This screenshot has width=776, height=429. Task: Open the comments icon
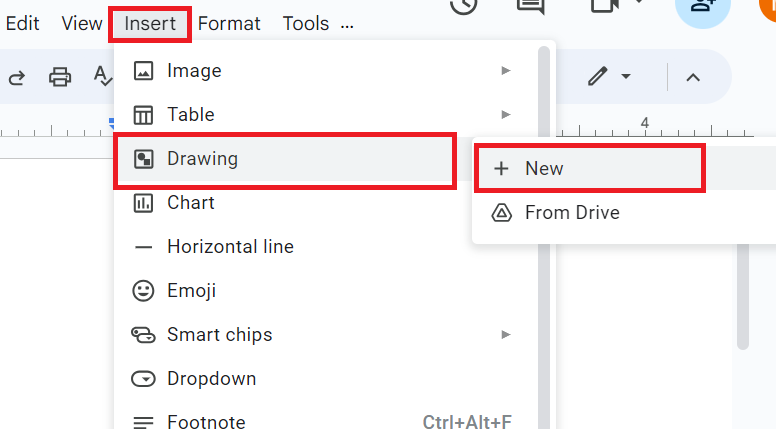point(530,6)
